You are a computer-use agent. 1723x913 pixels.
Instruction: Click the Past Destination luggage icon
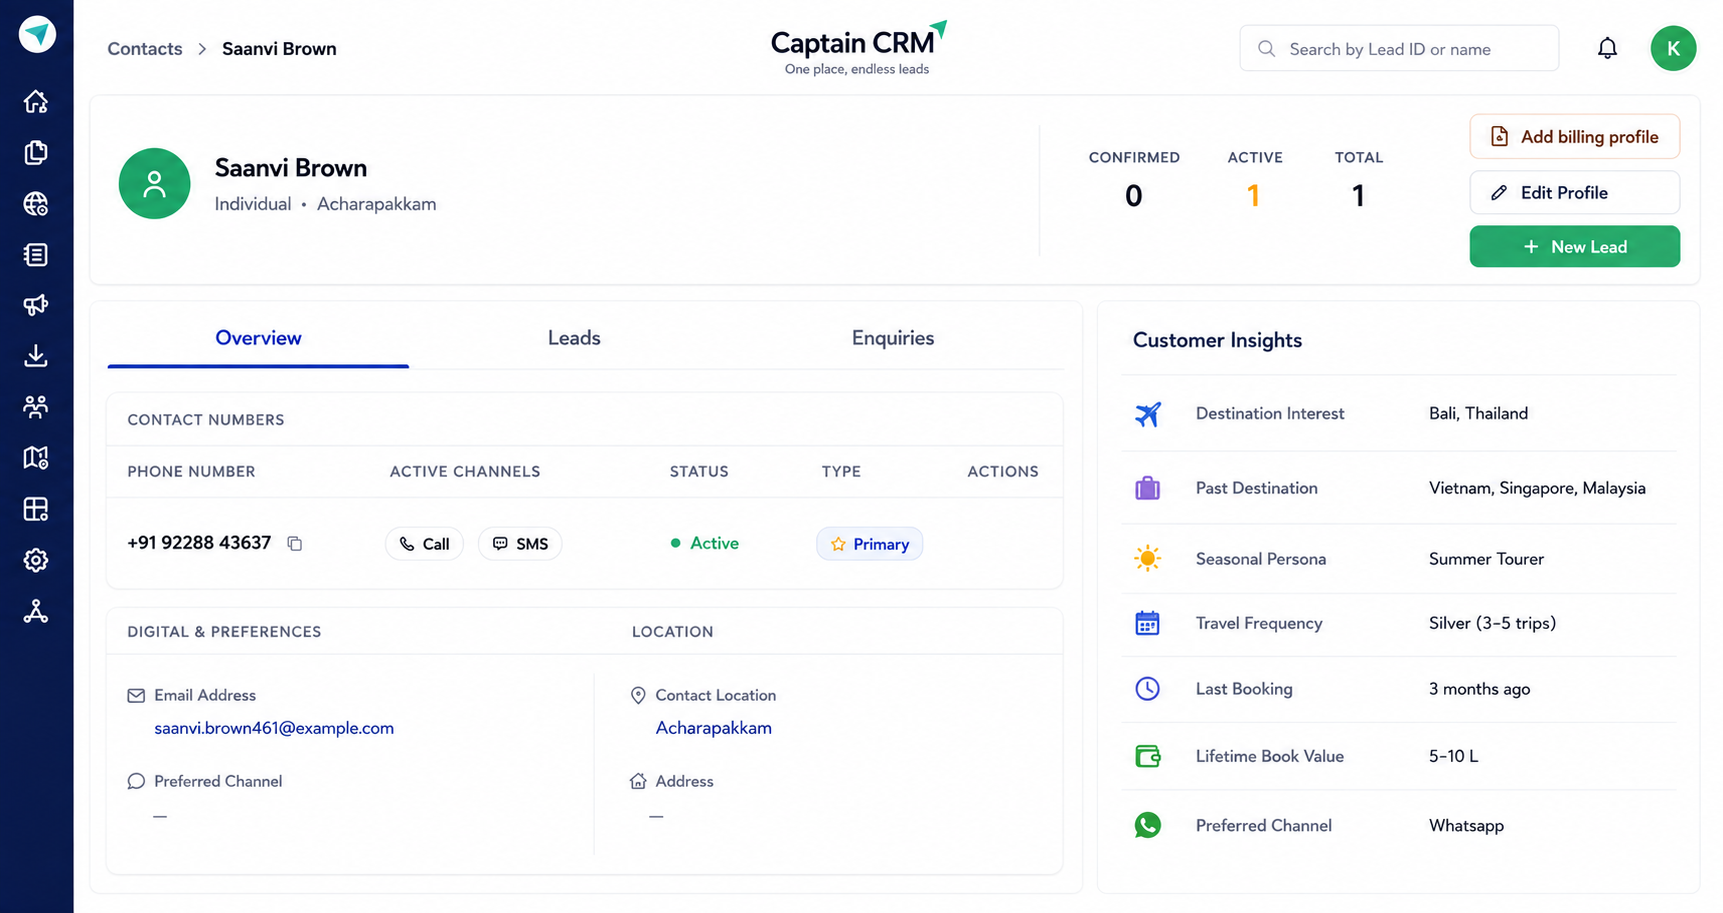point(1148,488)
